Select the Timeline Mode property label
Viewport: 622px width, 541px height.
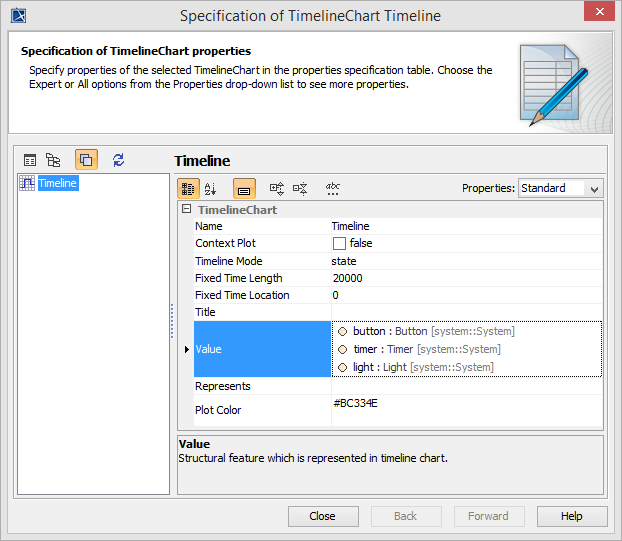tap(228, 261)
